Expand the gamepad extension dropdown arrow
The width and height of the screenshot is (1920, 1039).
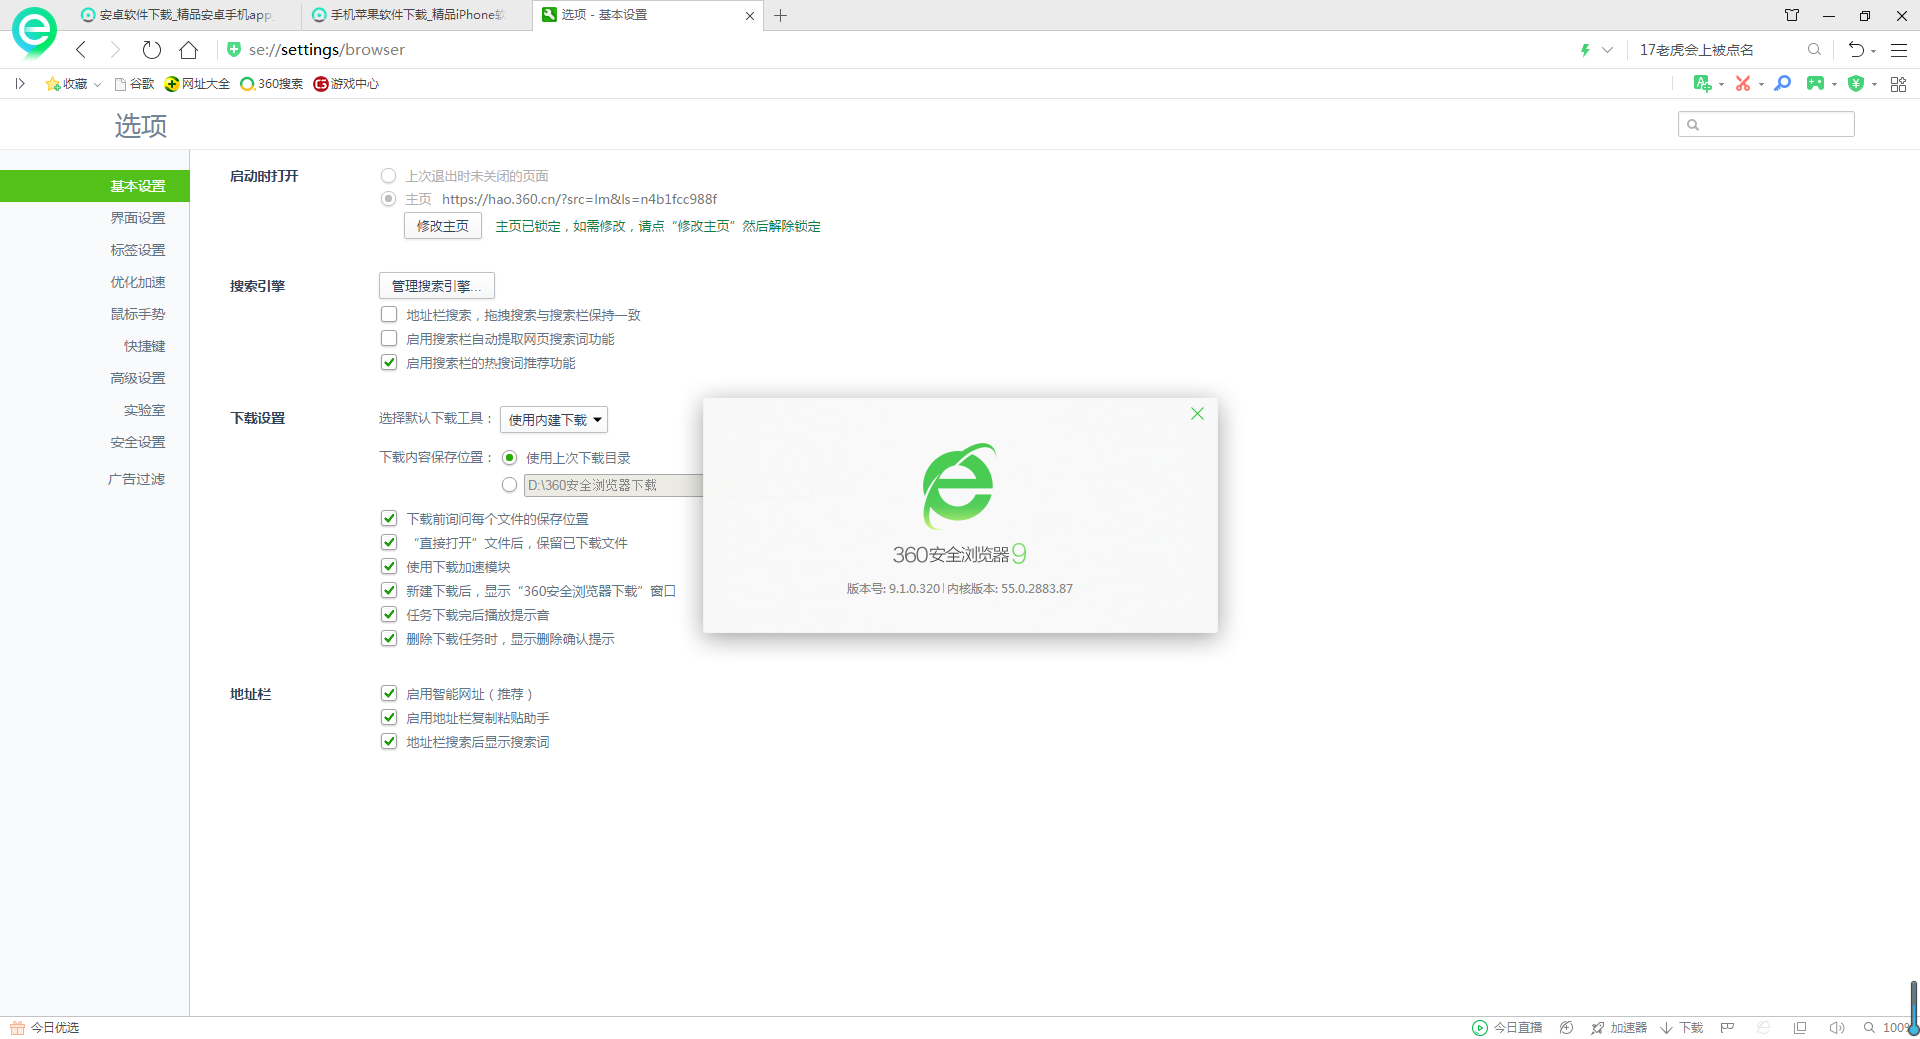point(1834,85)
